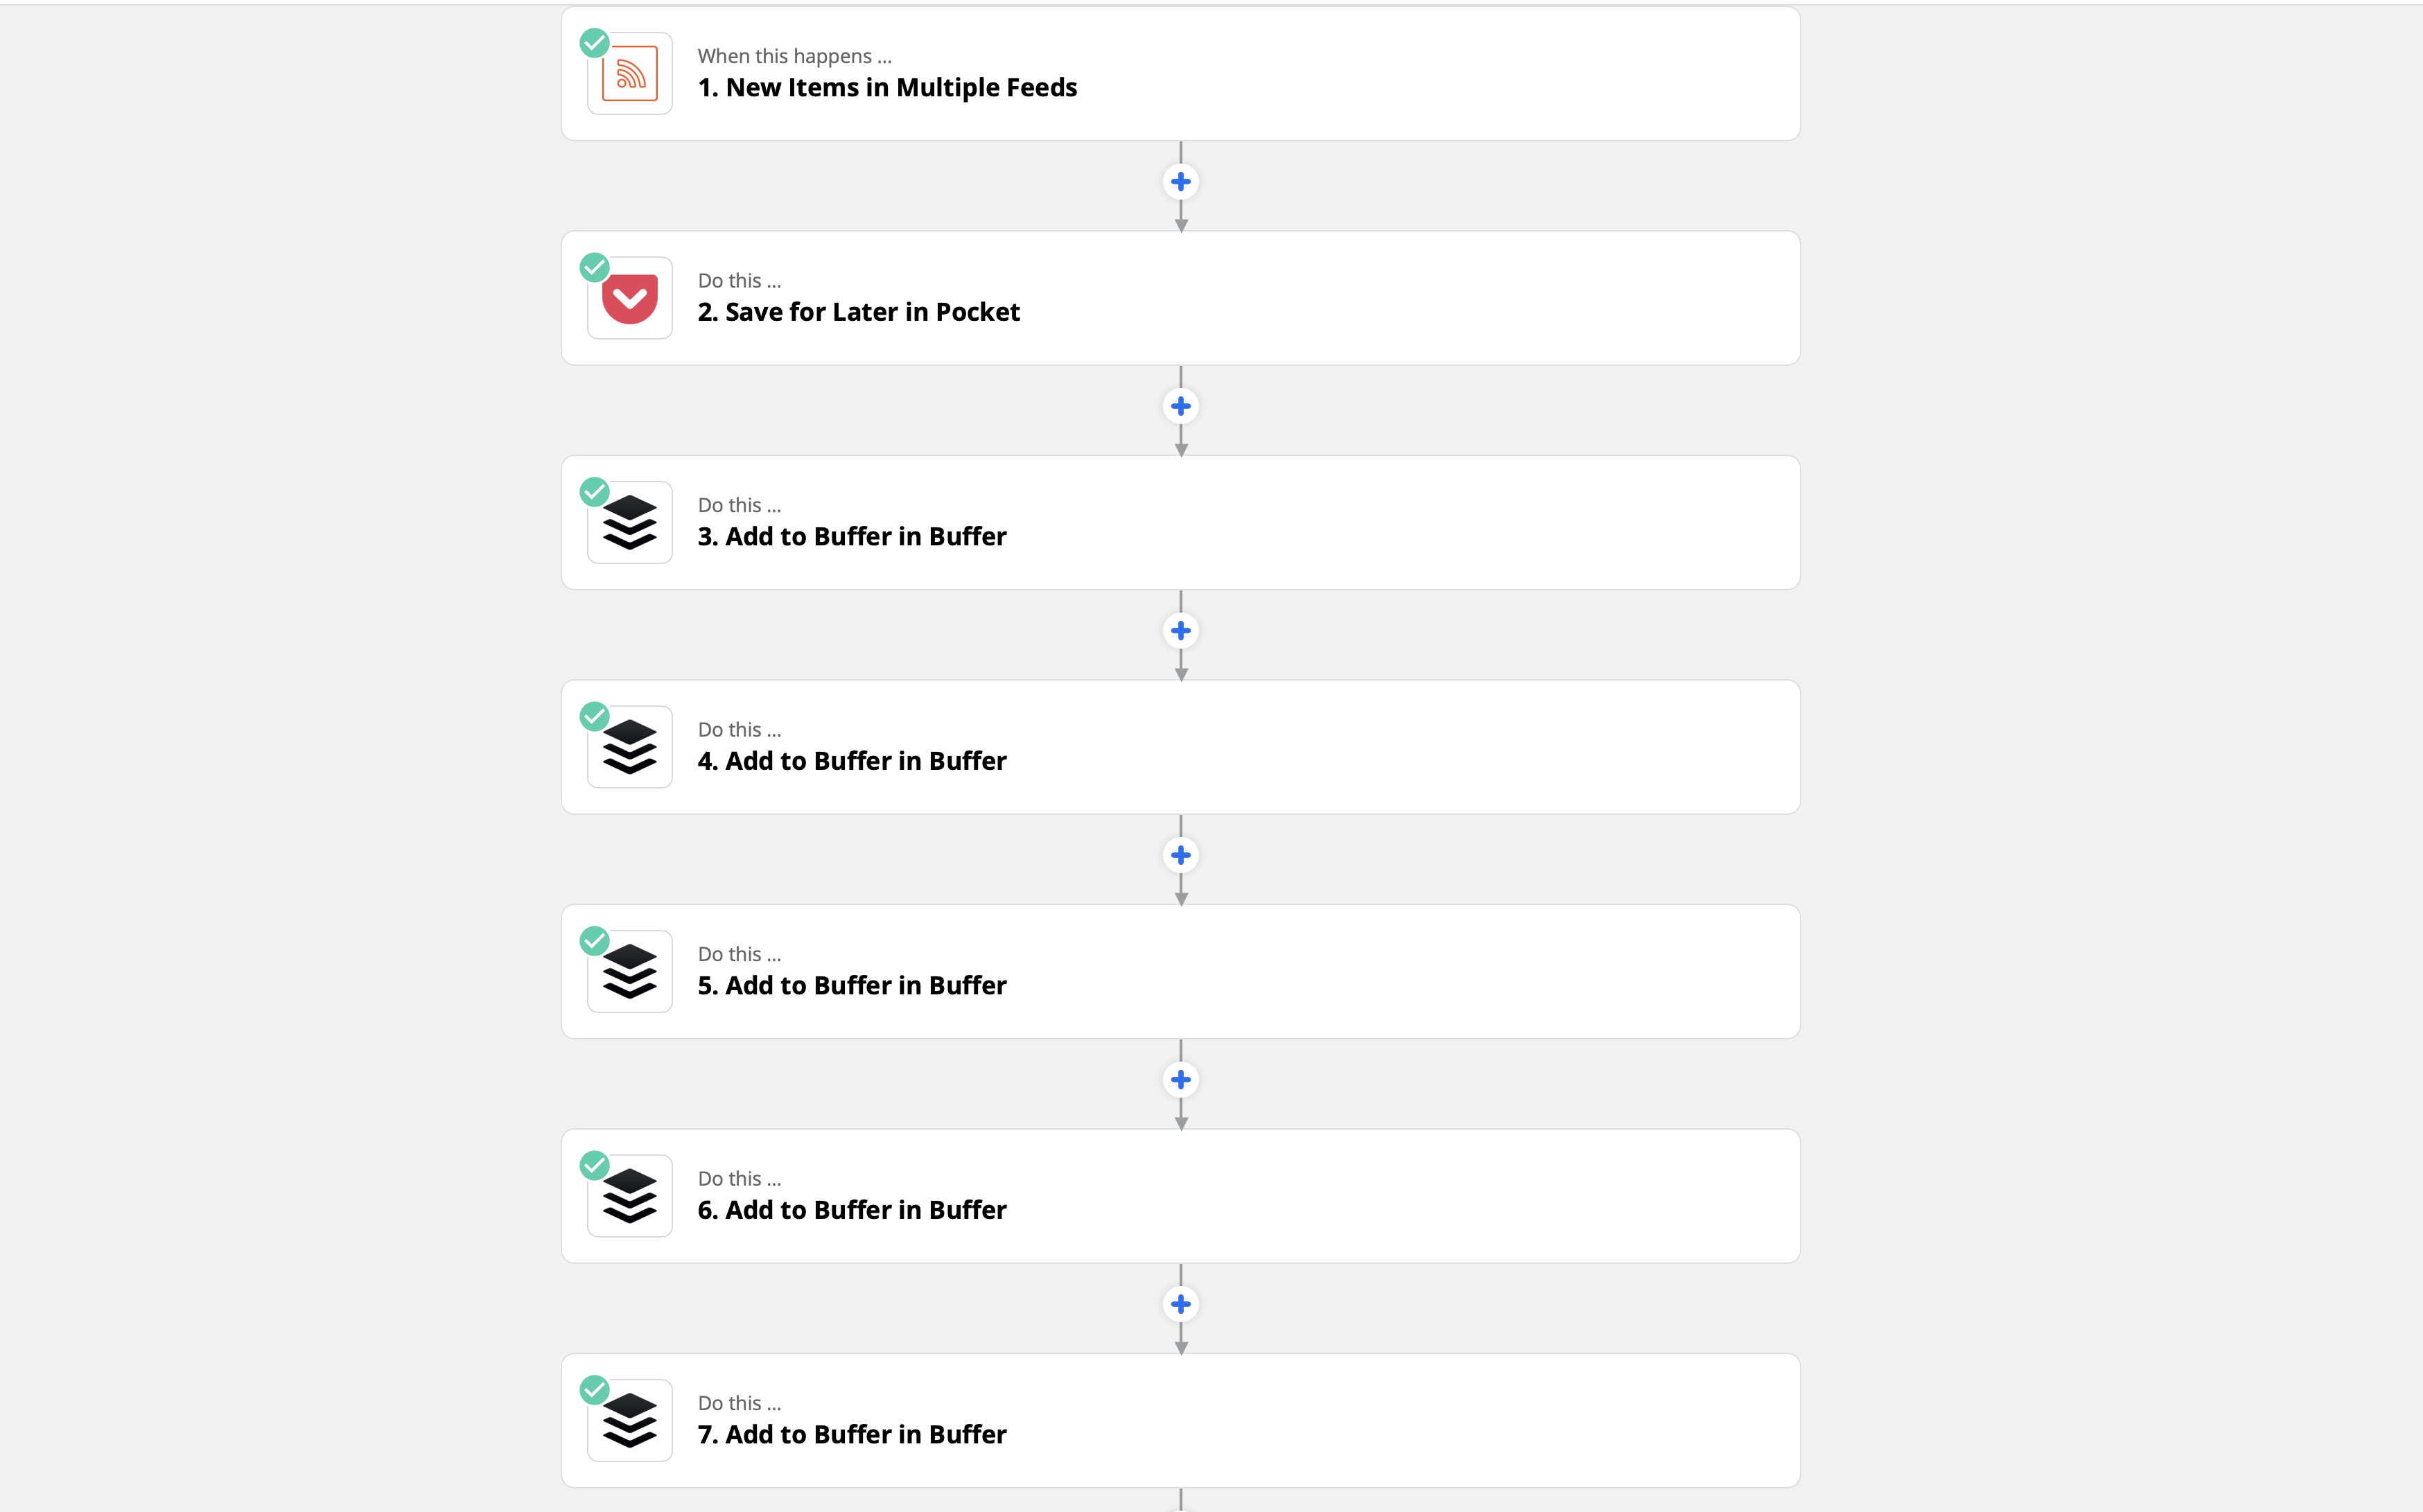Add a step after New Items in Multiple Feeds
The width and height of the screenshot is (2423, 1512).
point(1181,182)
